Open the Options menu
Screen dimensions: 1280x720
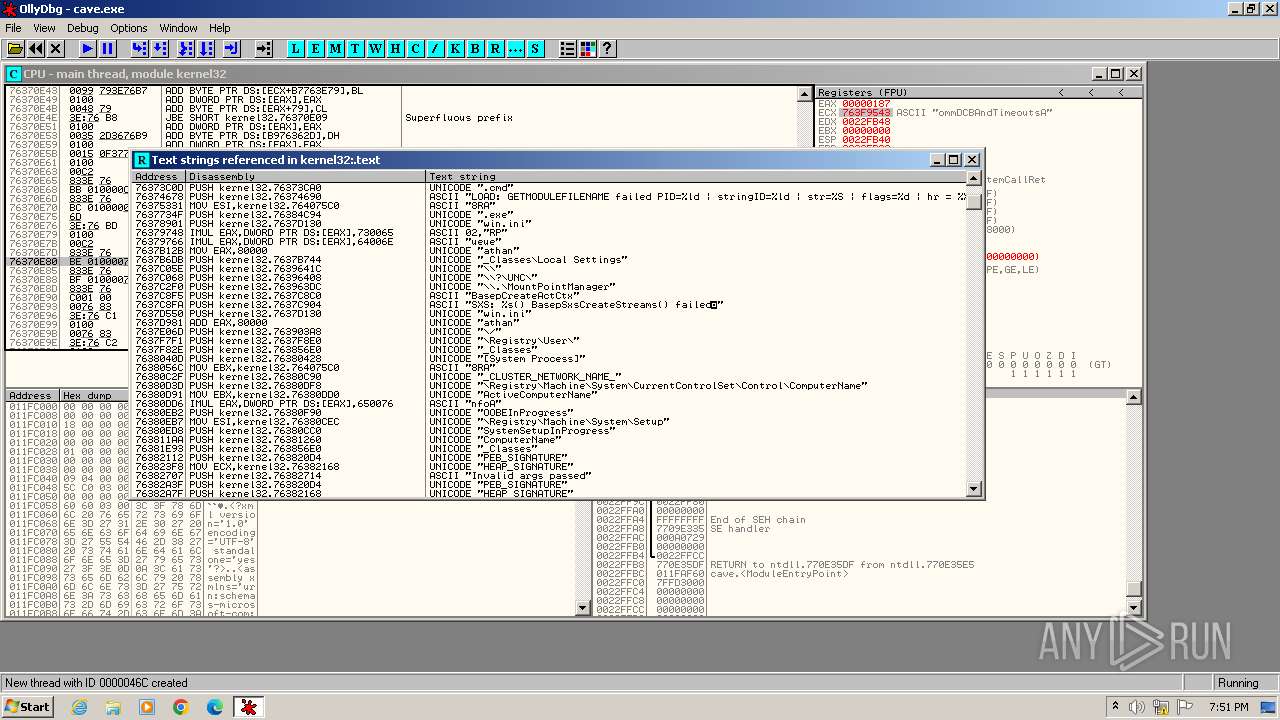tap(129, 28)
